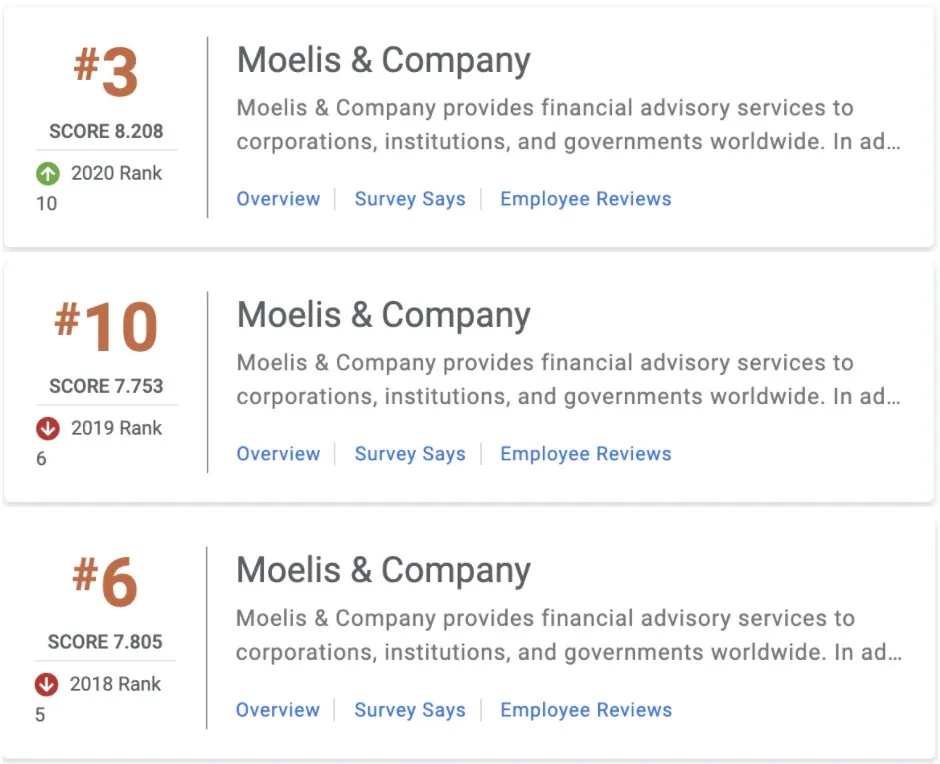Open Survey Says in the #10 card
This screenshot has height=764, width=940.
410,454
